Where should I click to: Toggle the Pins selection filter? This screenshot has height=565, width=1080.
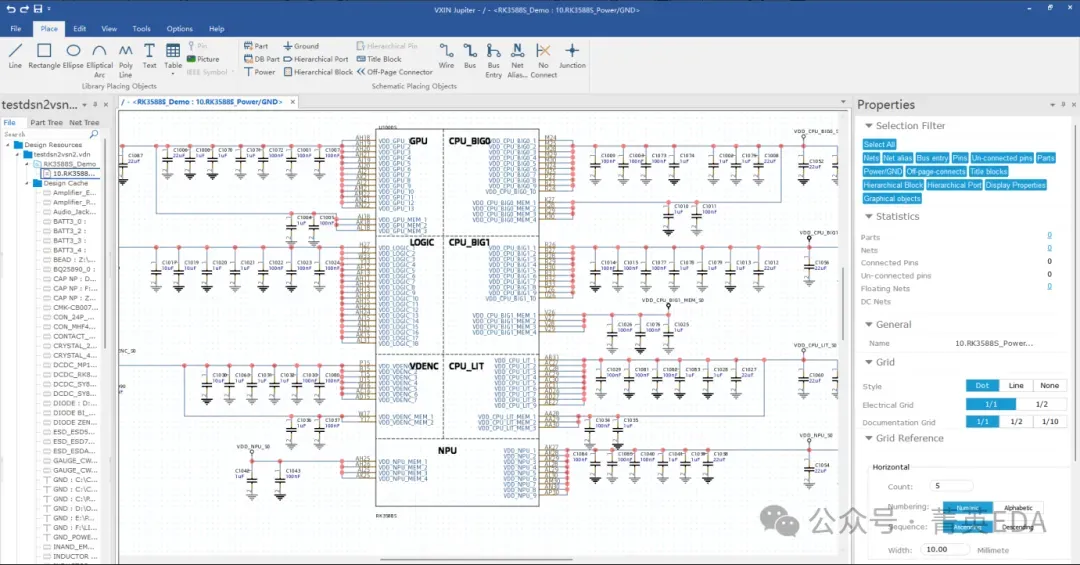(960, 158)
